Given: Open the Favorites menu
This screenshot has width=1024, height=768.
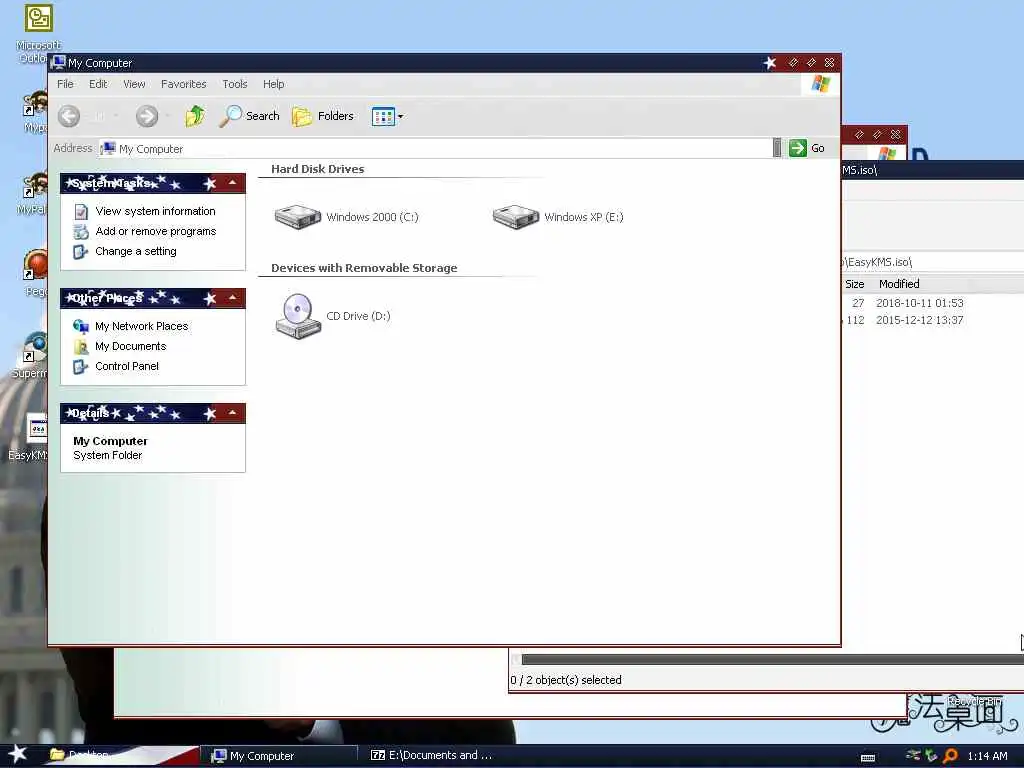Looking at the screenshot, I should 184,84.
